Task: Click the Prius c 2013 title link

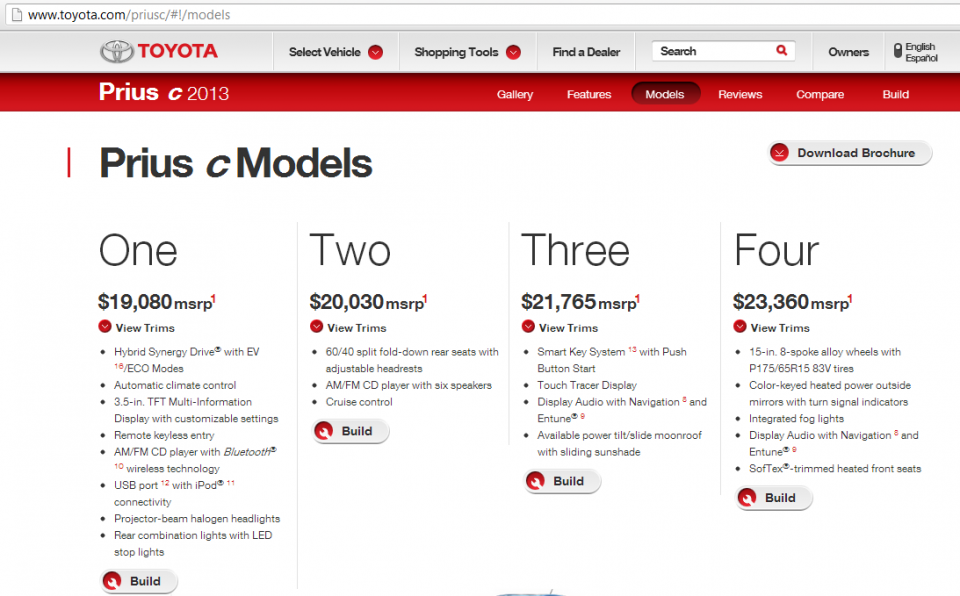Action: tap(164, 92)
